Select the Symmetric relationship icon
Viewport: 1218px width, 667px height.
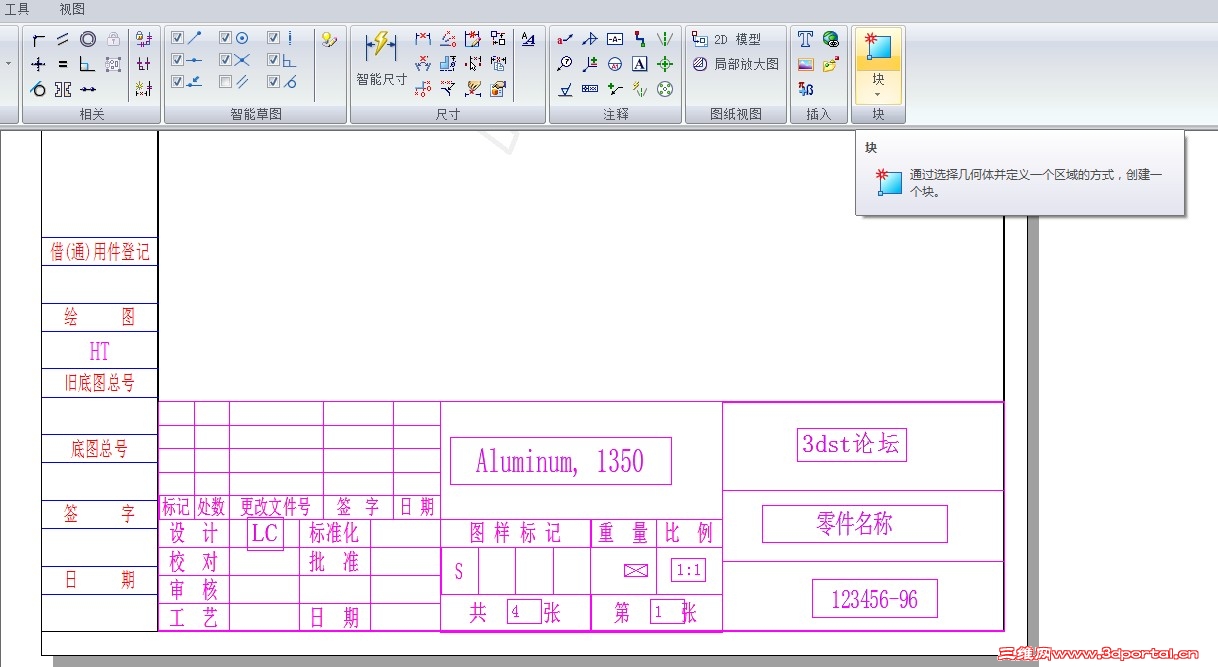pos(63,89)
